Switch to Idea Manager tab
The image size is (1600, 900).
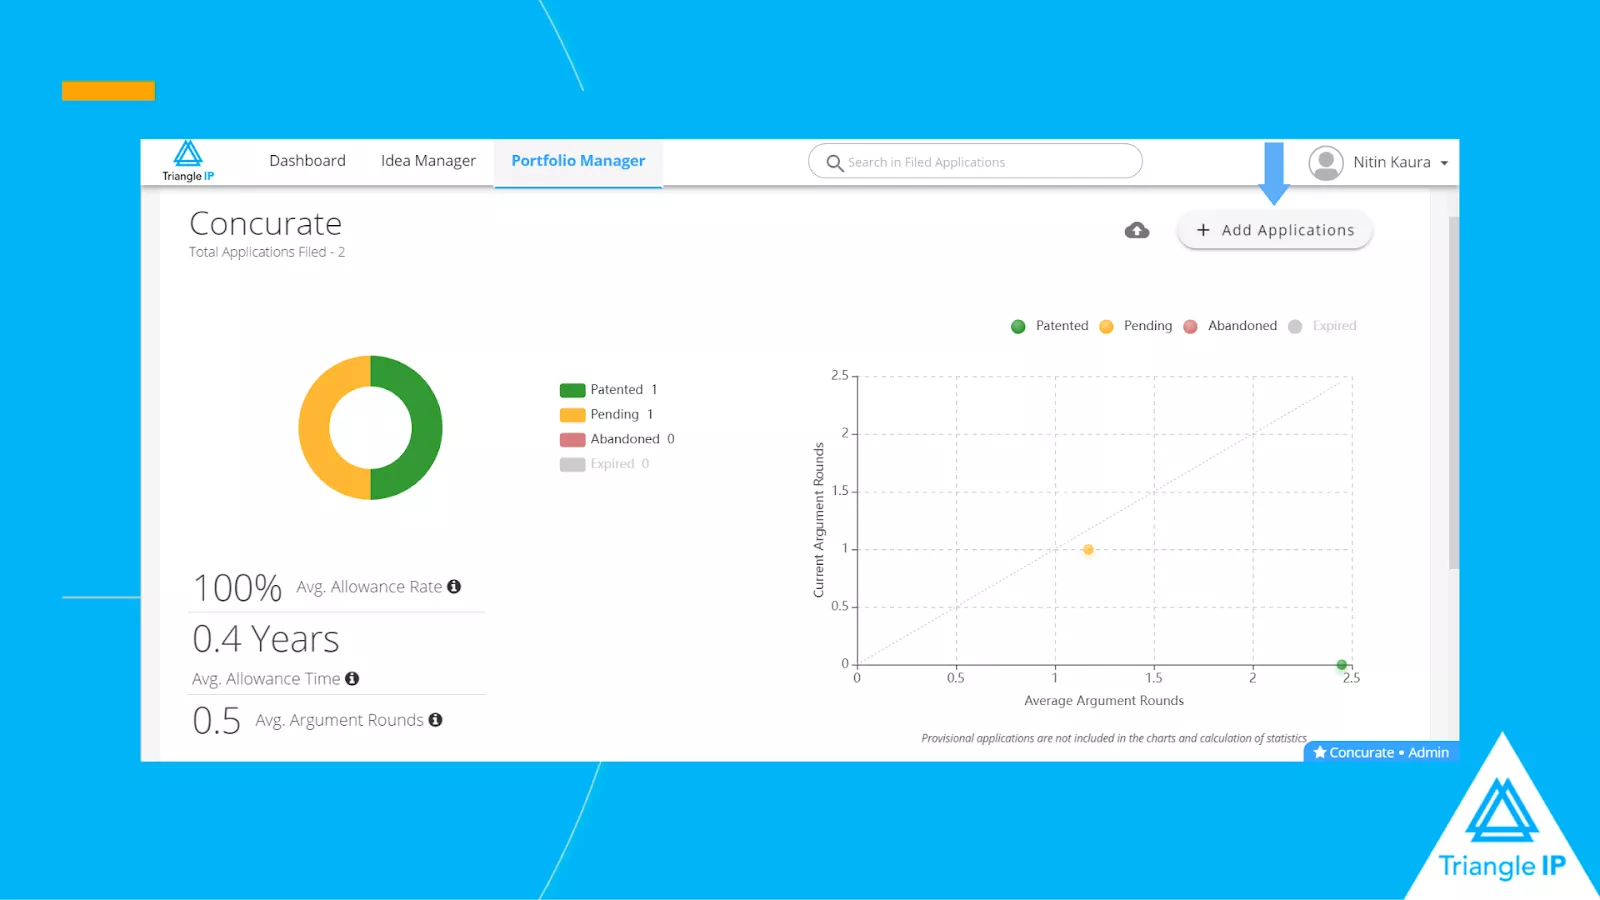[428, 161]
